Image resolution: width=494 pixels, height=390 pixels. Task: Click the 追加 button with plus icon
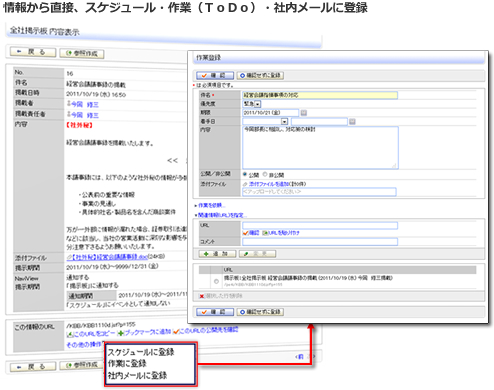(x=217, y=254)
